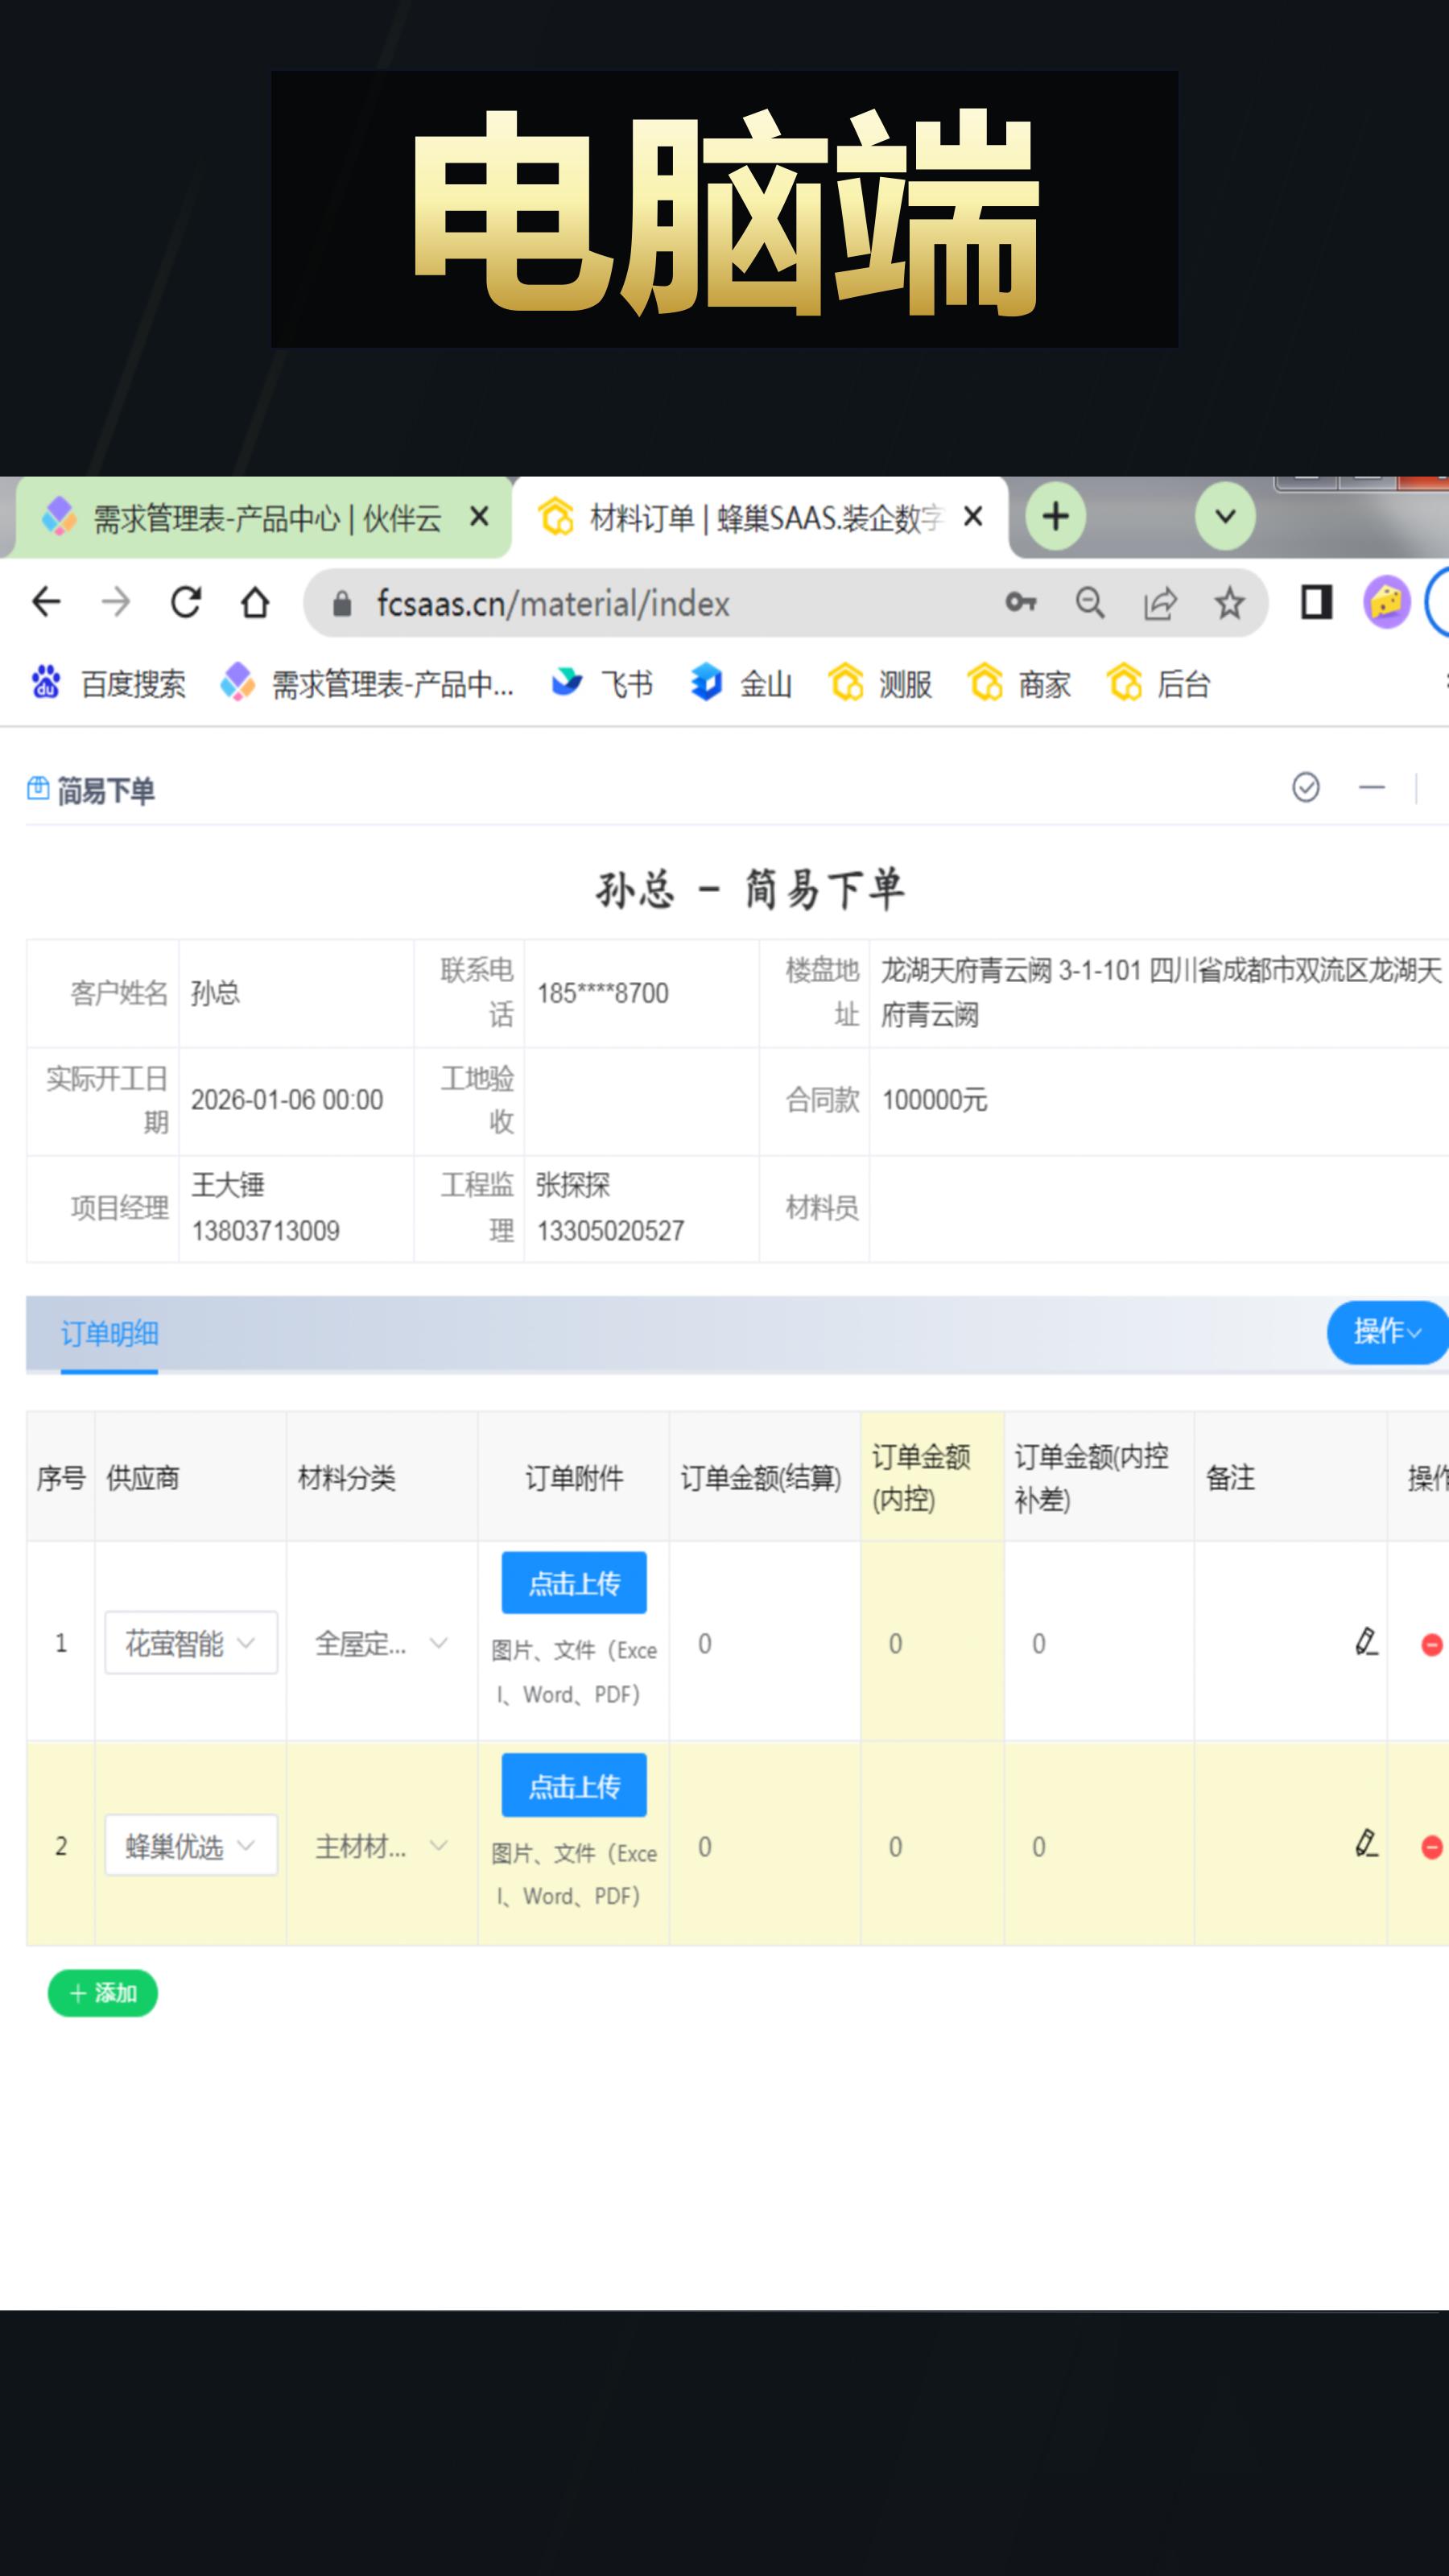Reload the page
The image size is (1449, 2576).
[x=186, y=603]
